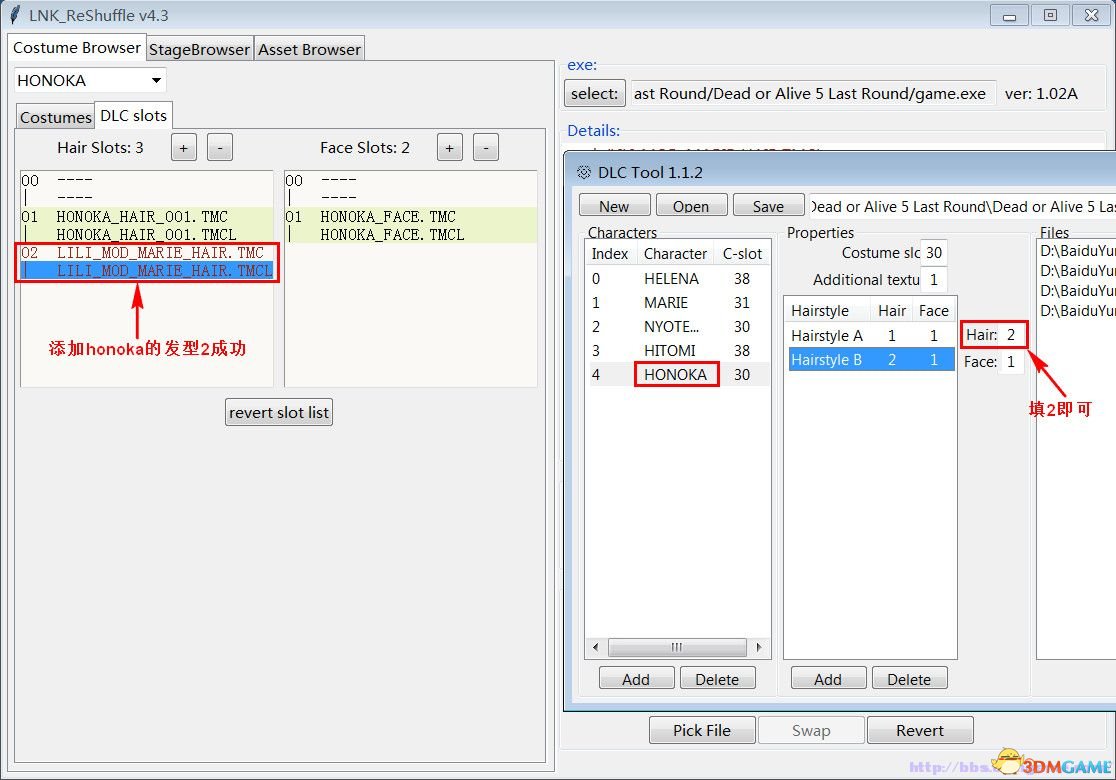1116x780 pixels.
Task: Click the Characters list horizontal scrollbar thumb
Action: coord(677,647)
